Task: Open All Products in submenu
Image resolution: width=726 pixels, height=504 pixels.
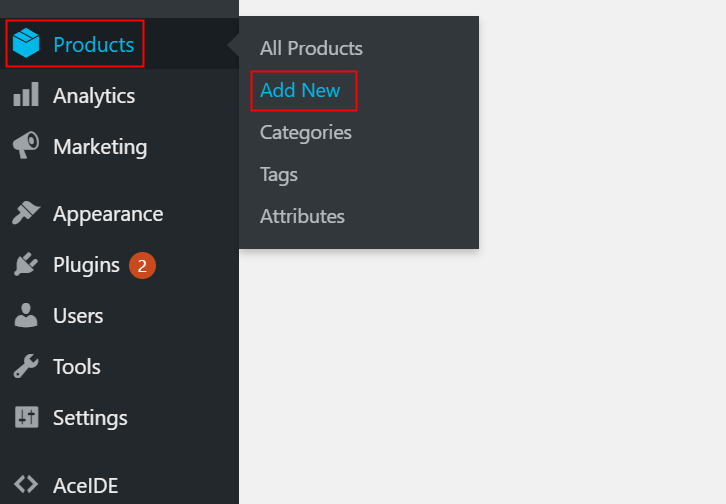Action: 311,48
